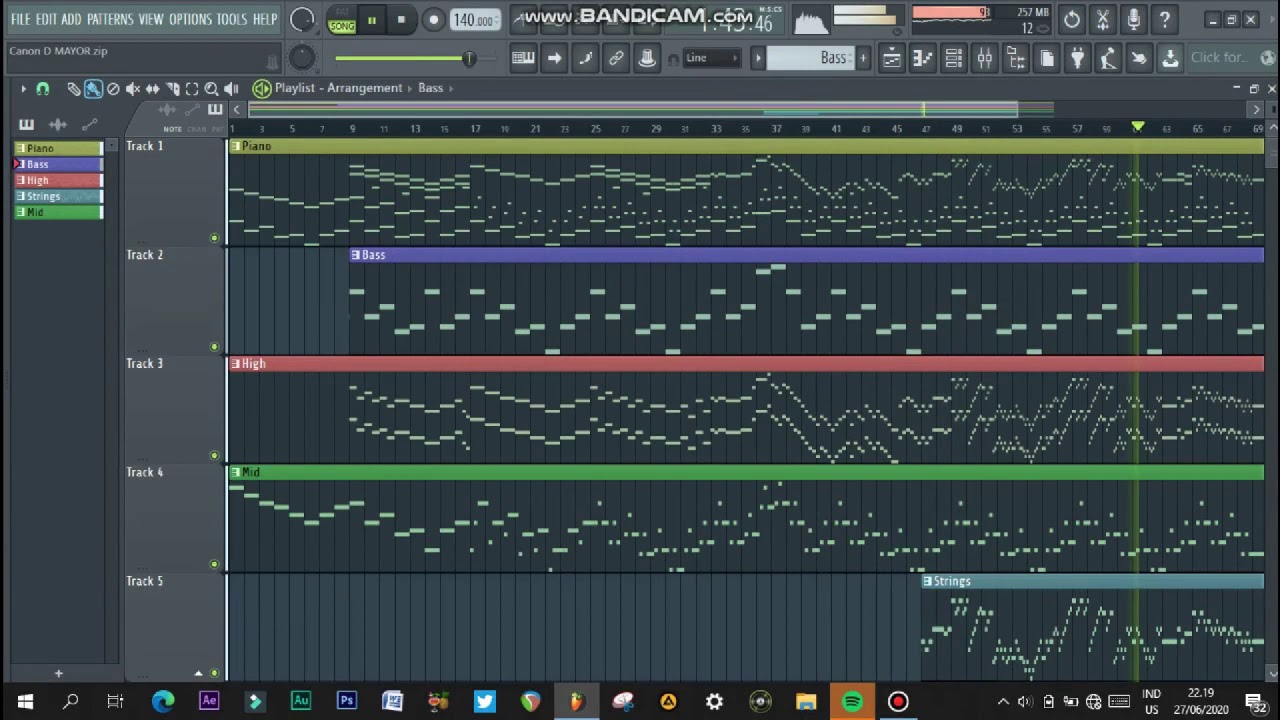Mute Track 2 using its green dot
Image resolution: width=1280 pixels, height=720 pixels.
[214, 347]
